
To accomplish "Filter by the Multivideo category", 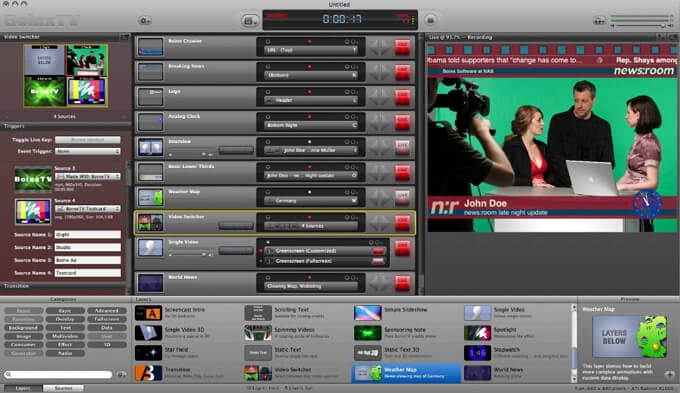I will [65, 336].
